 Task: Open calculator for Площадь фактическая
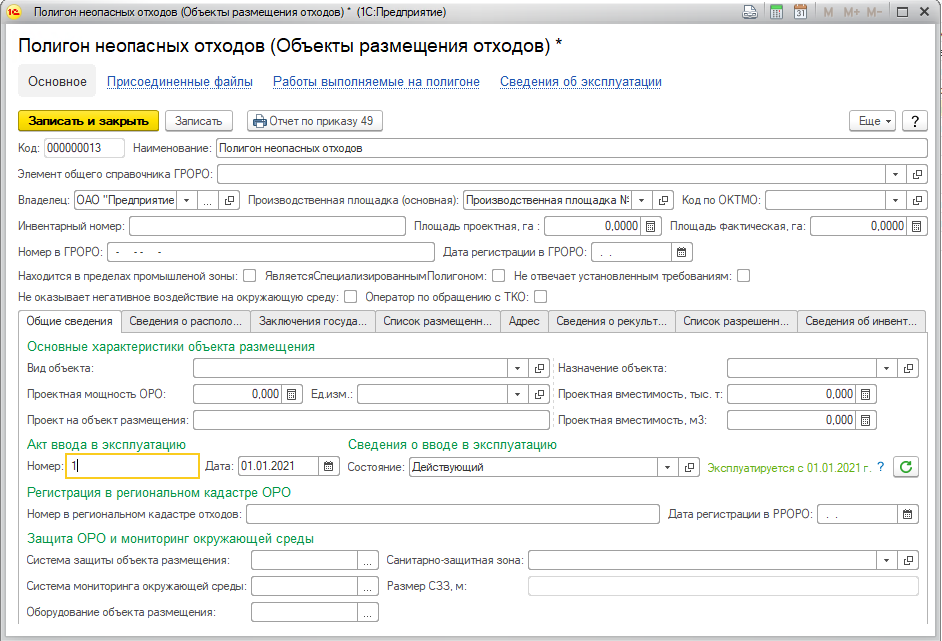pyautogui.click(x=916, y=226)
